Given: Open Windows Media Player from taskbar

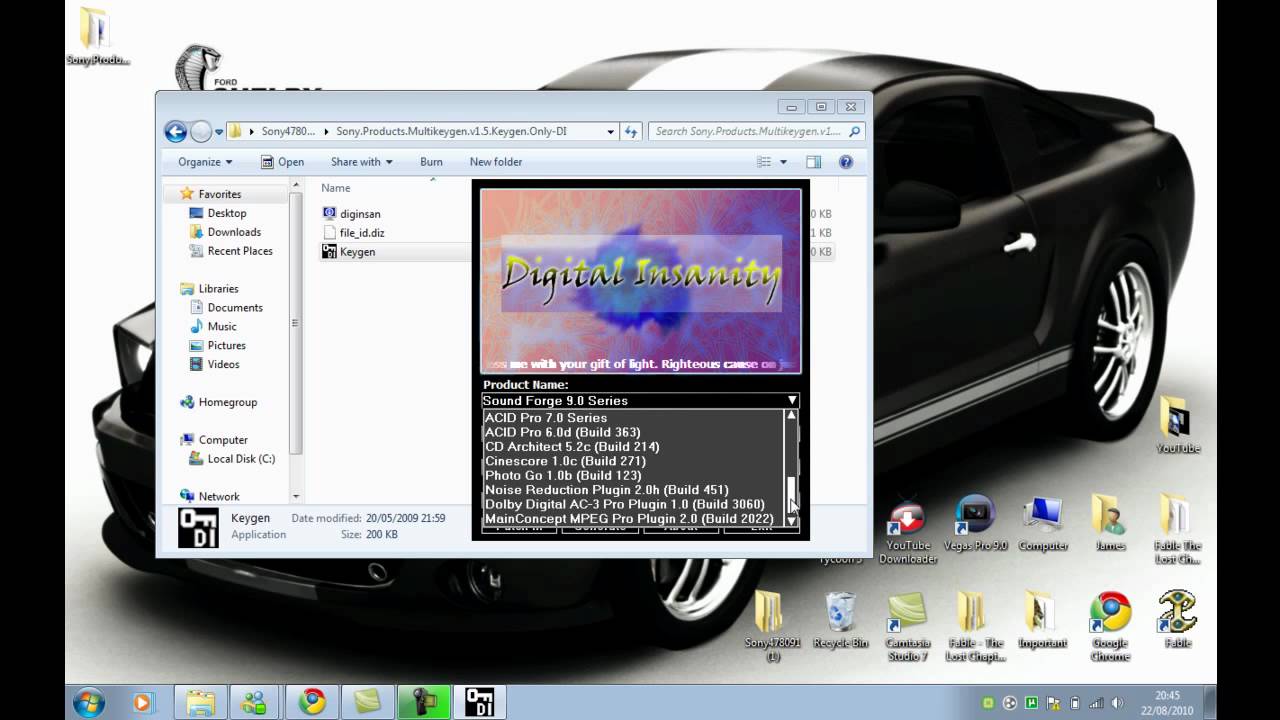Looking at the screenshot, I should pos(142,702).
